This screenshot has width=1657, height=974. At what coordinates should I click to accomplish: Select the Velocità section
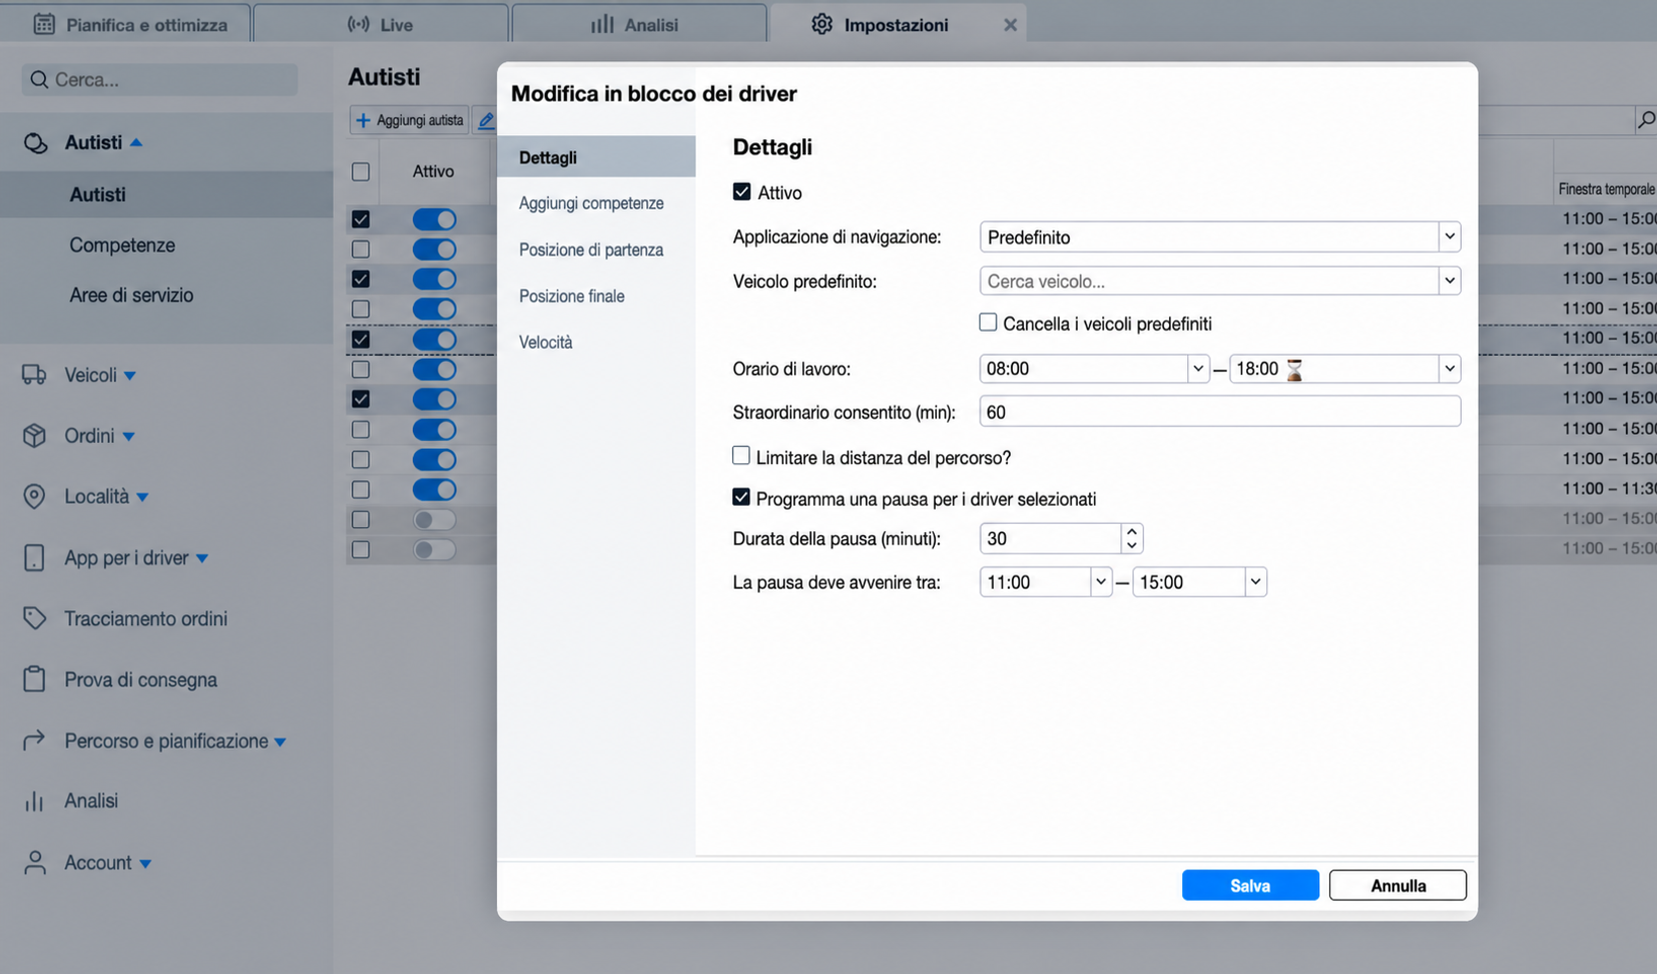click(546, 342)
